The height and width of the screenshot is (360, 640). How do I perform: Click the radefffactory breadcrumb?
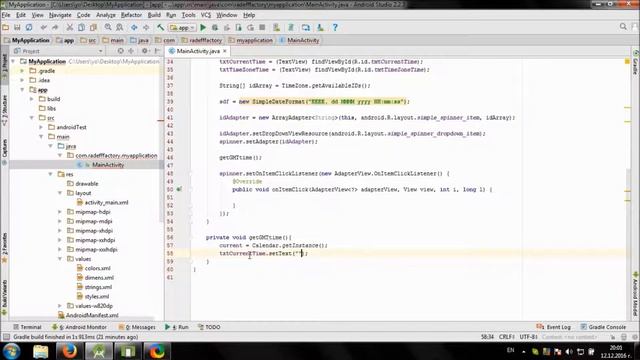(x=205, y=40)
